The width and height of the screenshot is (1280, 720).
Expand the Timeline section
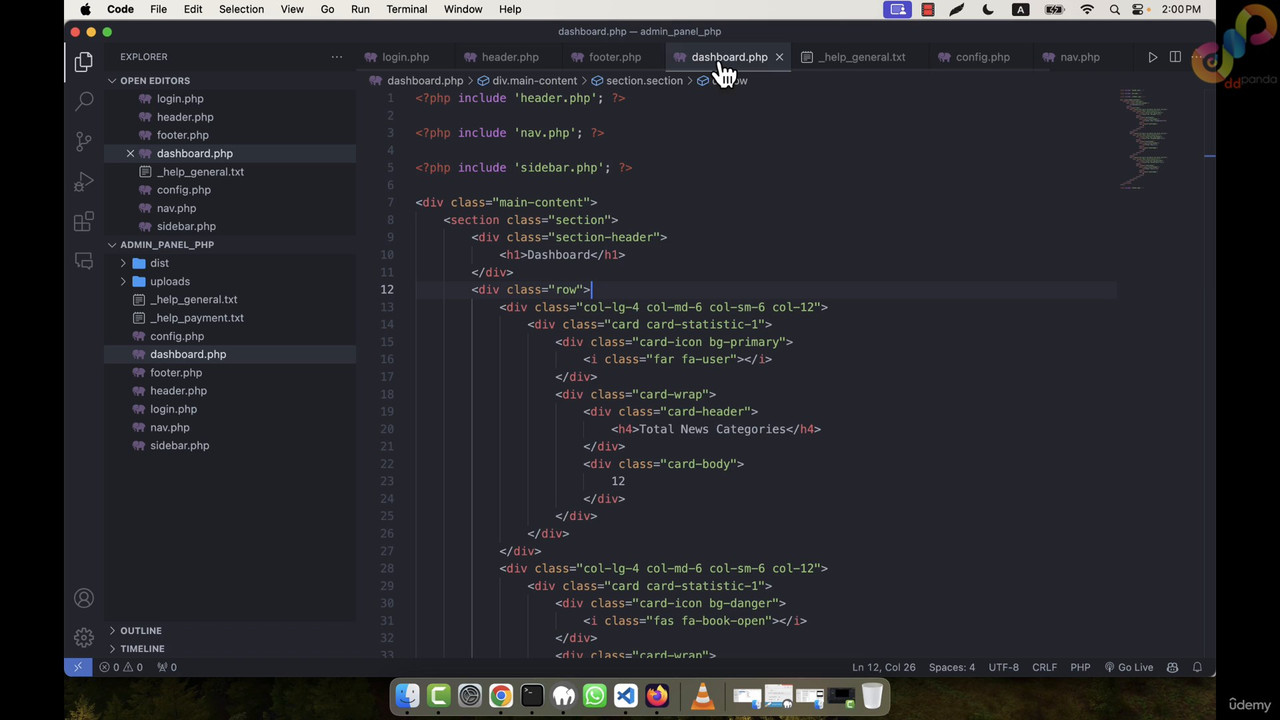[142, 648]
